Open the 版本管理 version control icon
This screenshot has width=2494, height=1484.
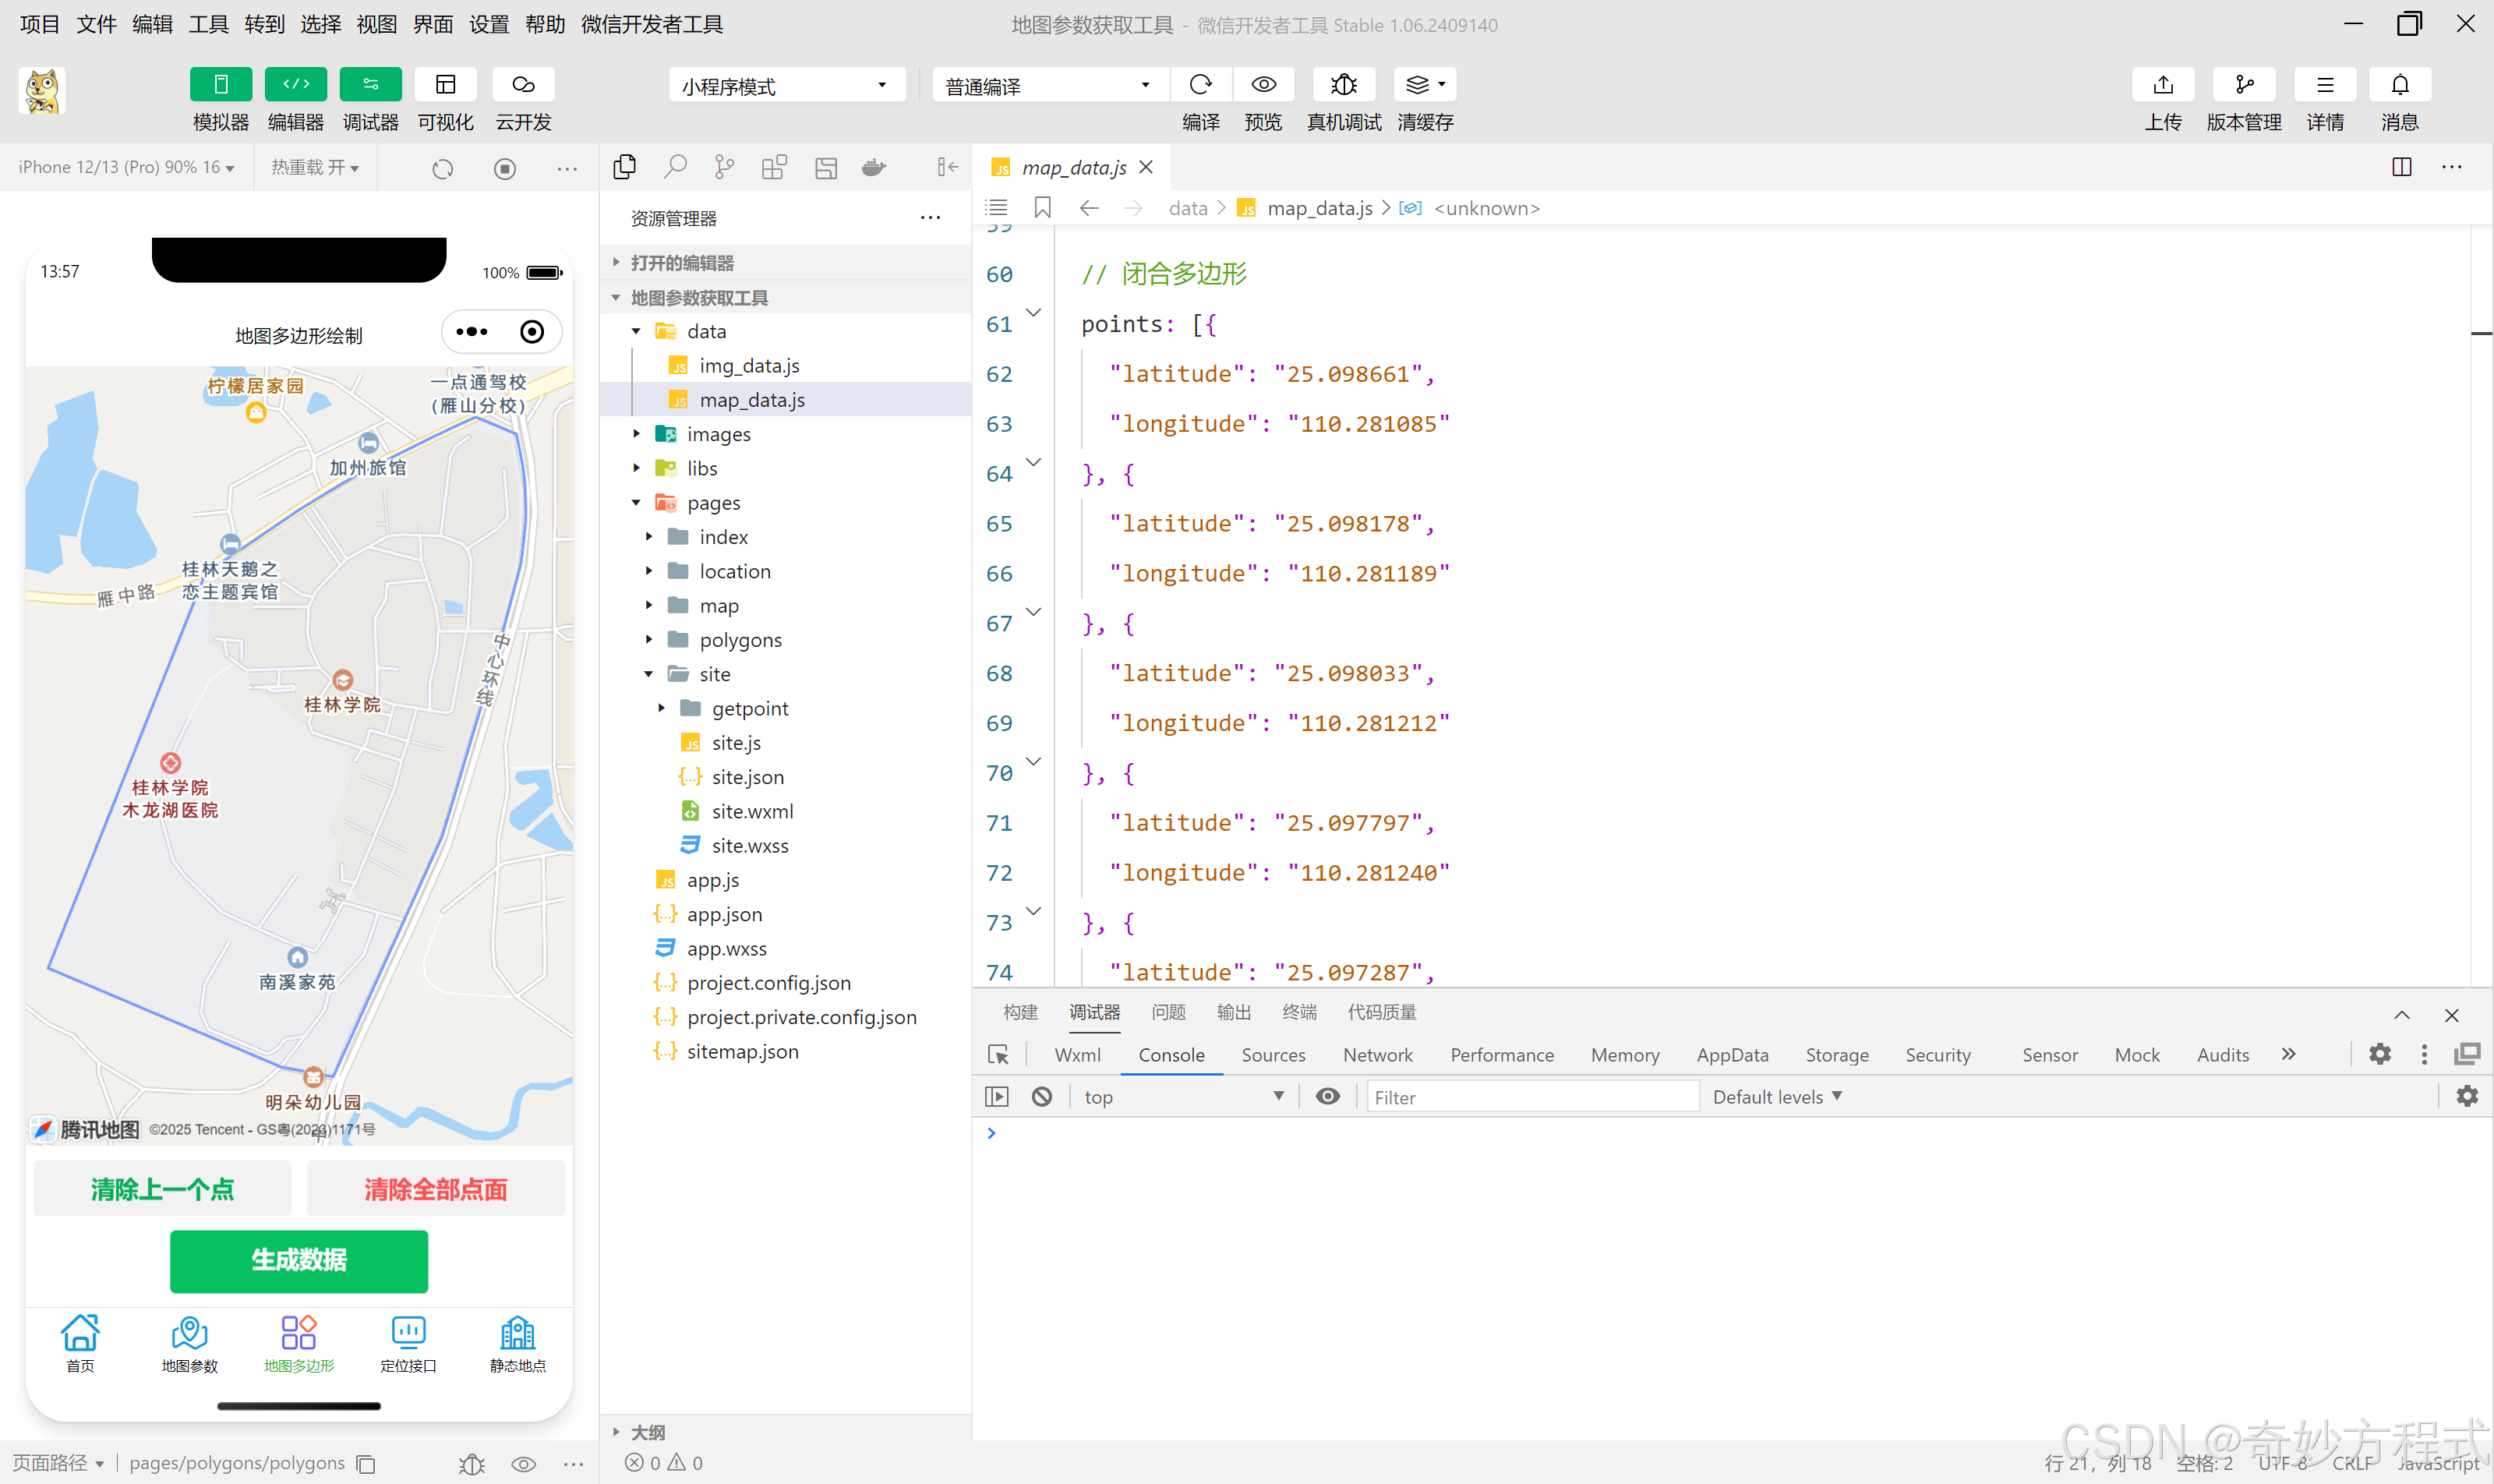(x=2243, y=85)
